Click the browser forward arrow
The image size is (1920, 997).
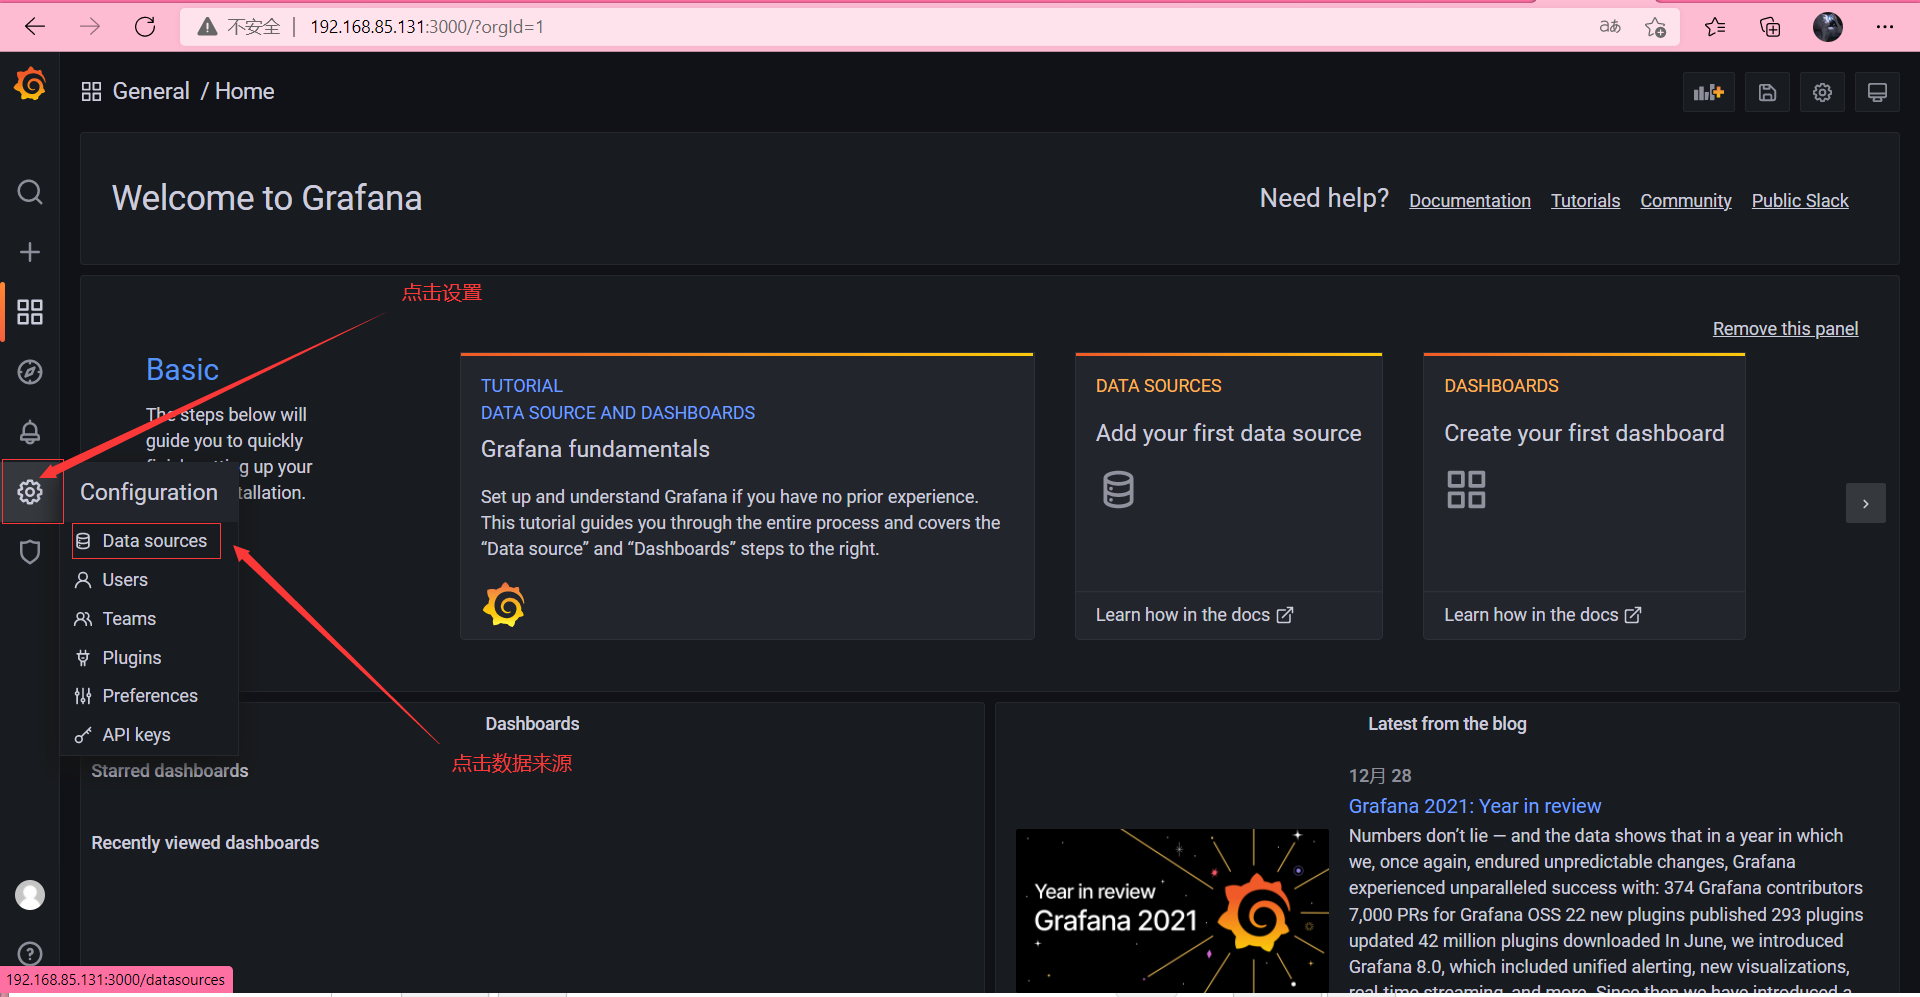[90, 27]
